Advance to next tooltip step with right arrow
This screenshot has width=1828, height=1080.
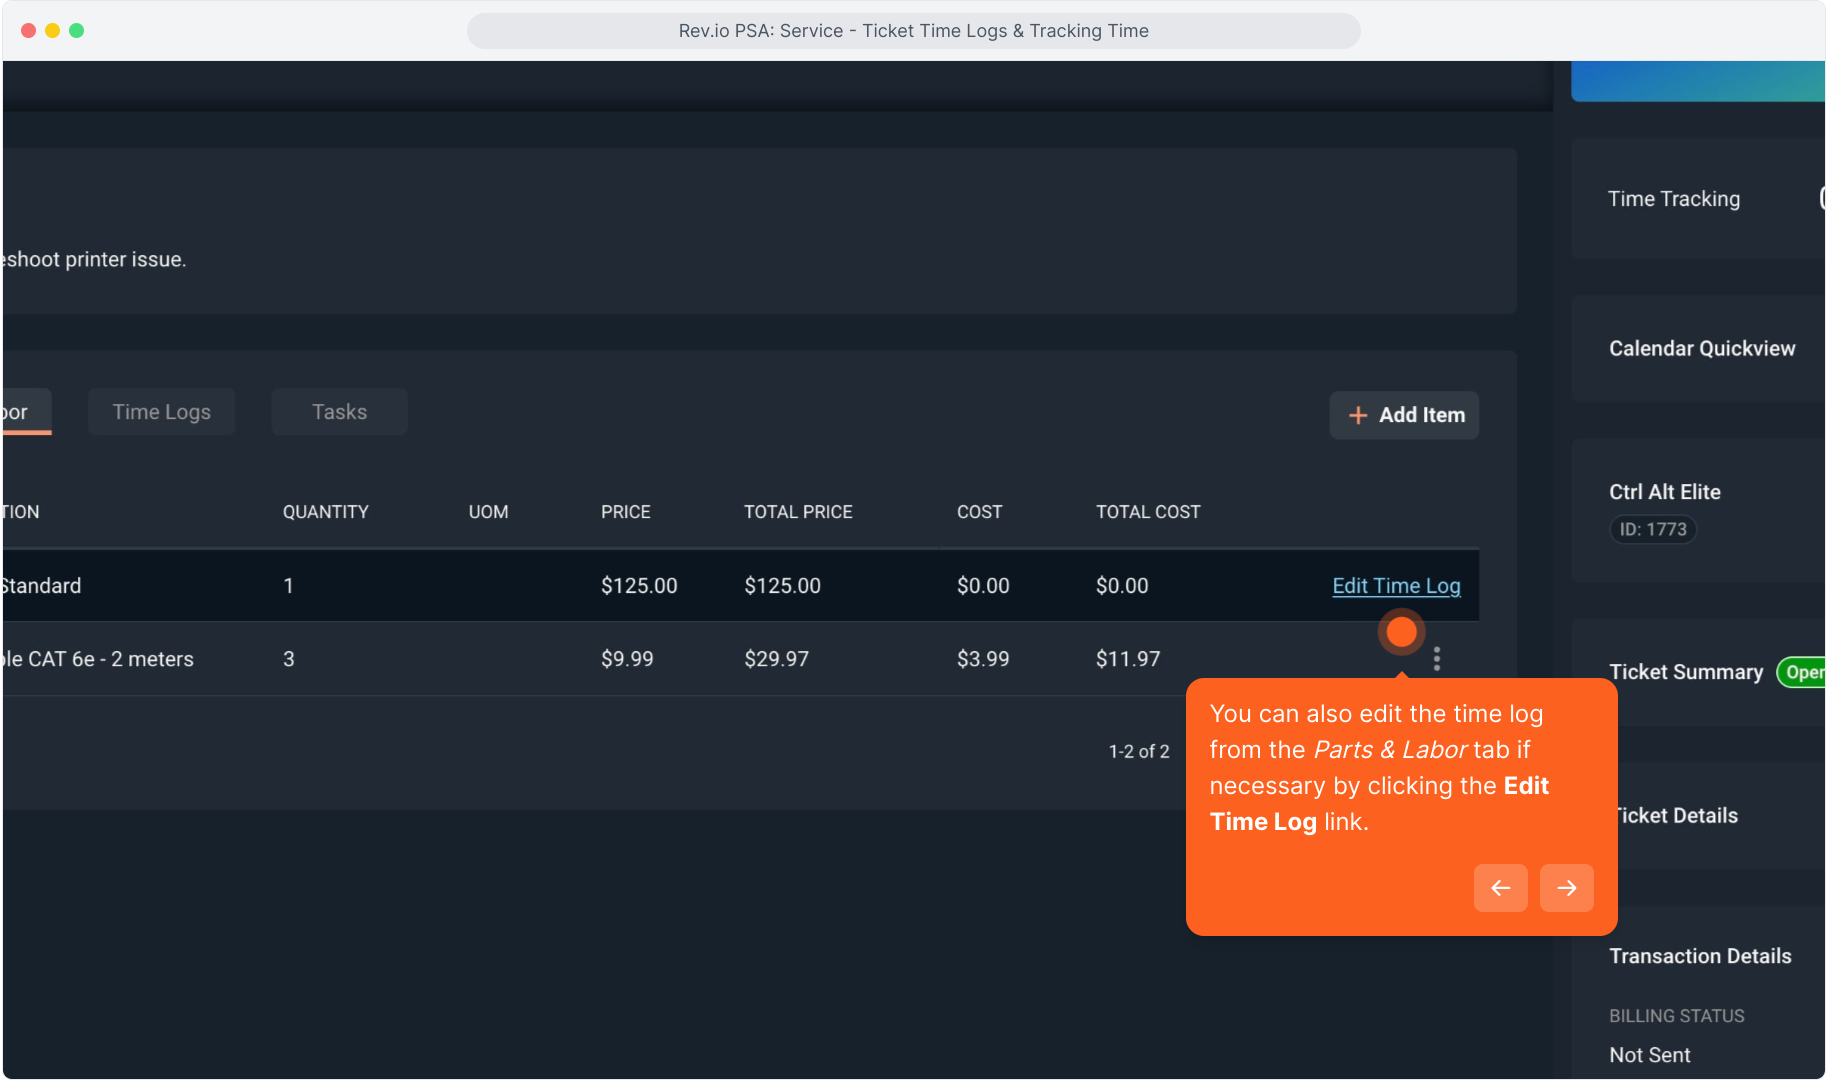1566,888
